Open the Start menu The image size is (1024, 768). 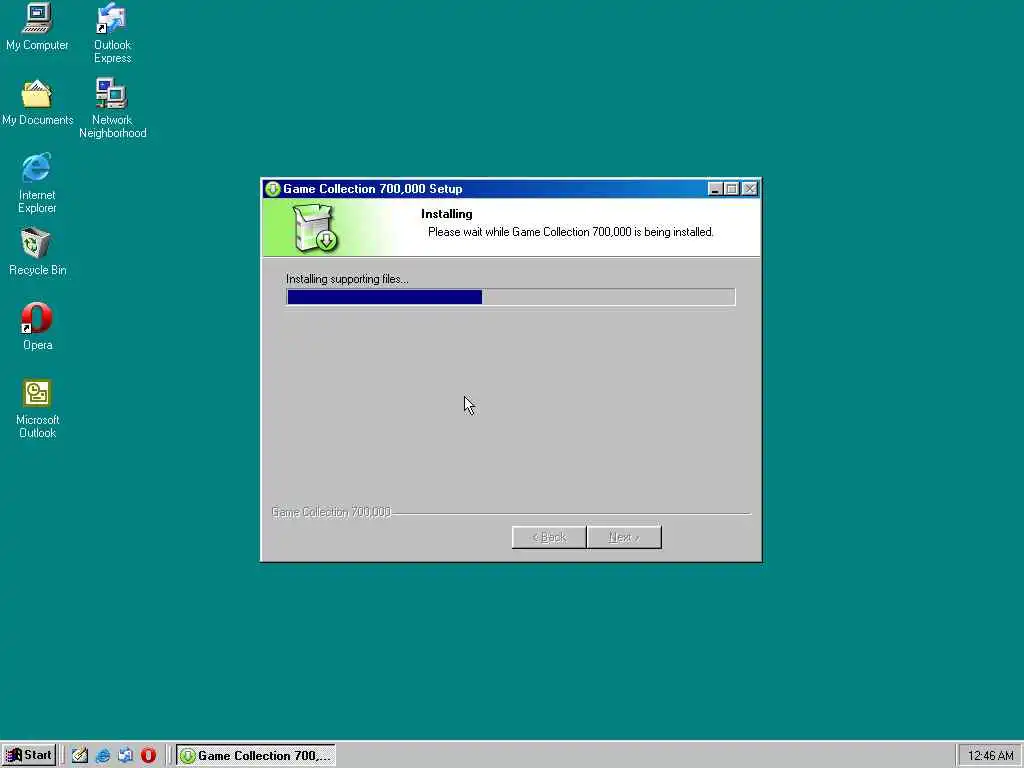[29, 756]
